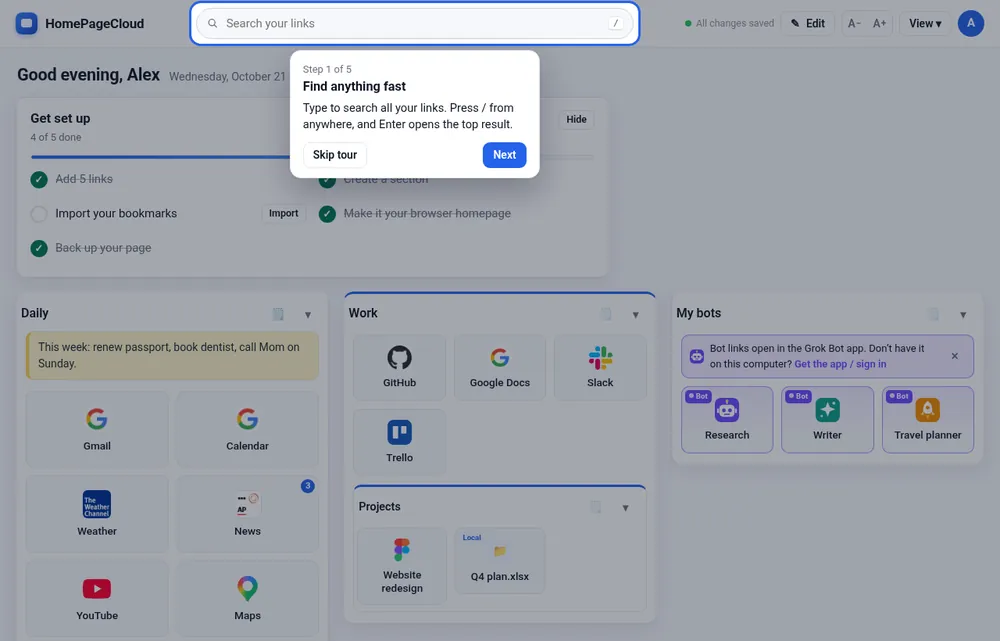The image size is (1000, 641).
Task: Launch the Writer bot
Action: click(x=827, y=419)
